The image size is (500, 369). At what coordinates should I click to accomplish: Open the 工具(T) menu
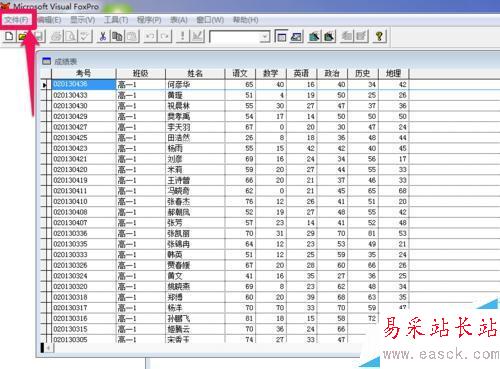click(x=116, y=20)
